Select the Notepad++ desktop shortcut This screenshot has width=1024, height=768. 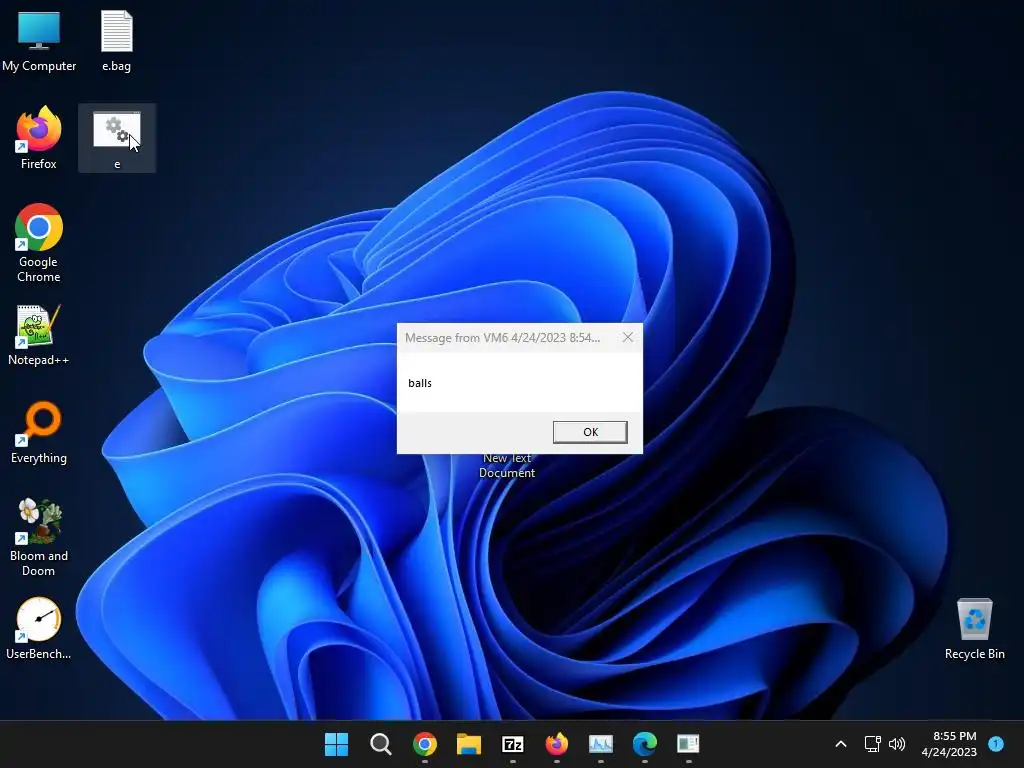click(x=39, y=334)
